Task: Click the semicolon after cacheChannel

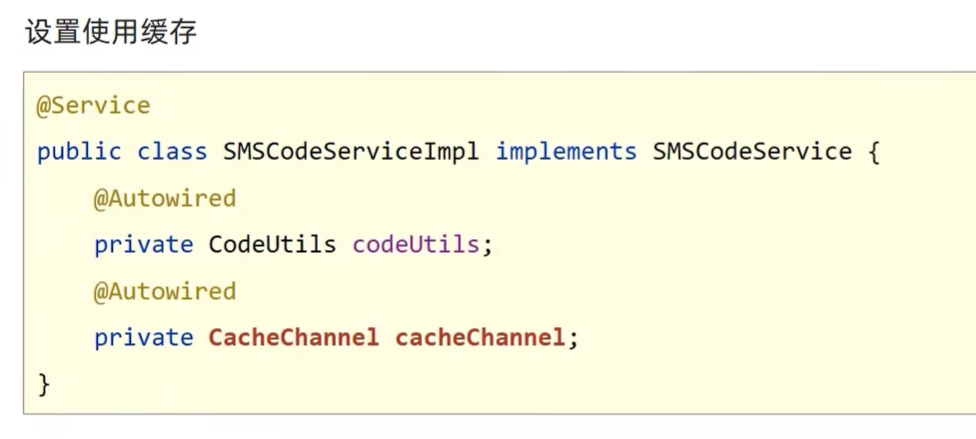Action: pos(573,338)
